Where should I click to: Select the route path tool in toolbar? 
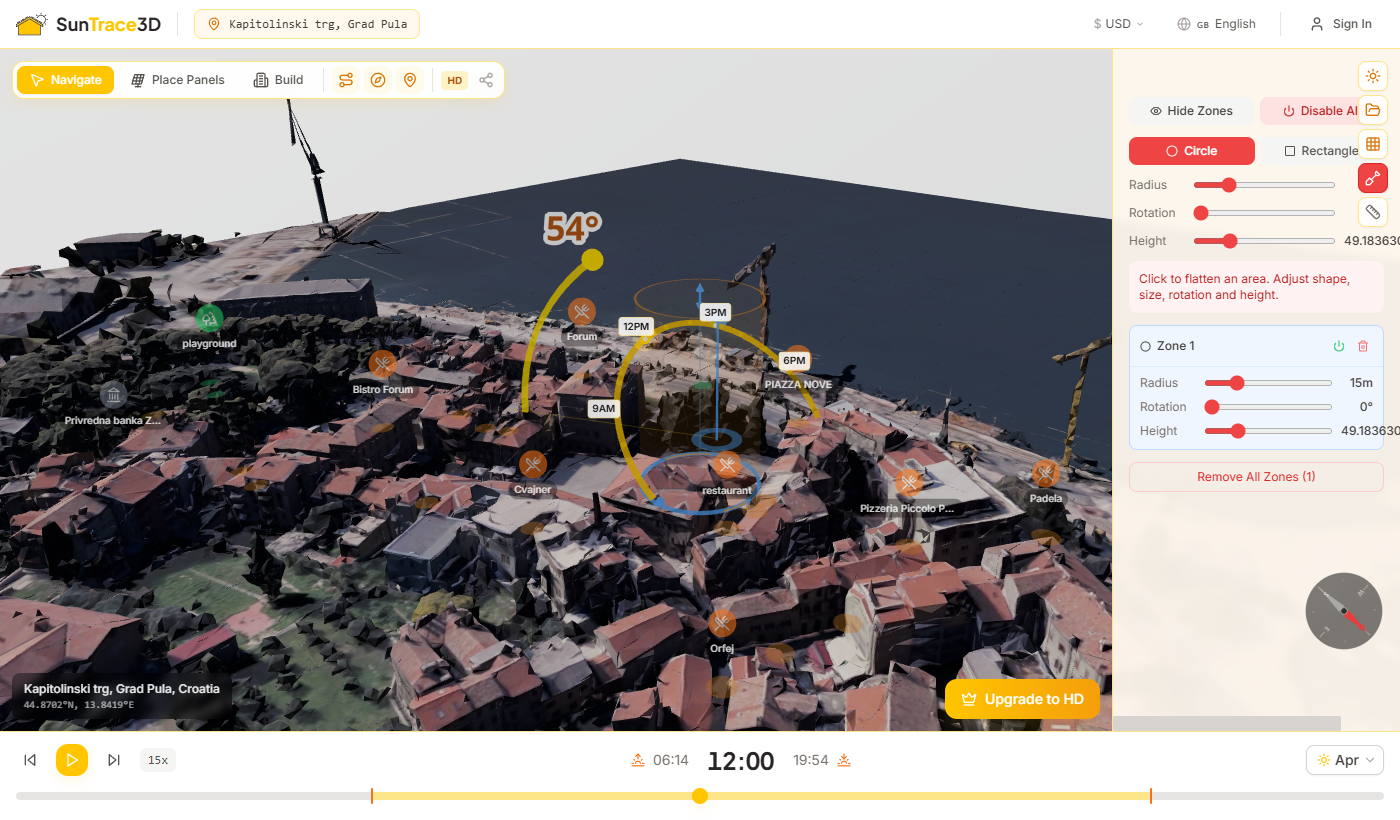click(345, 79)
